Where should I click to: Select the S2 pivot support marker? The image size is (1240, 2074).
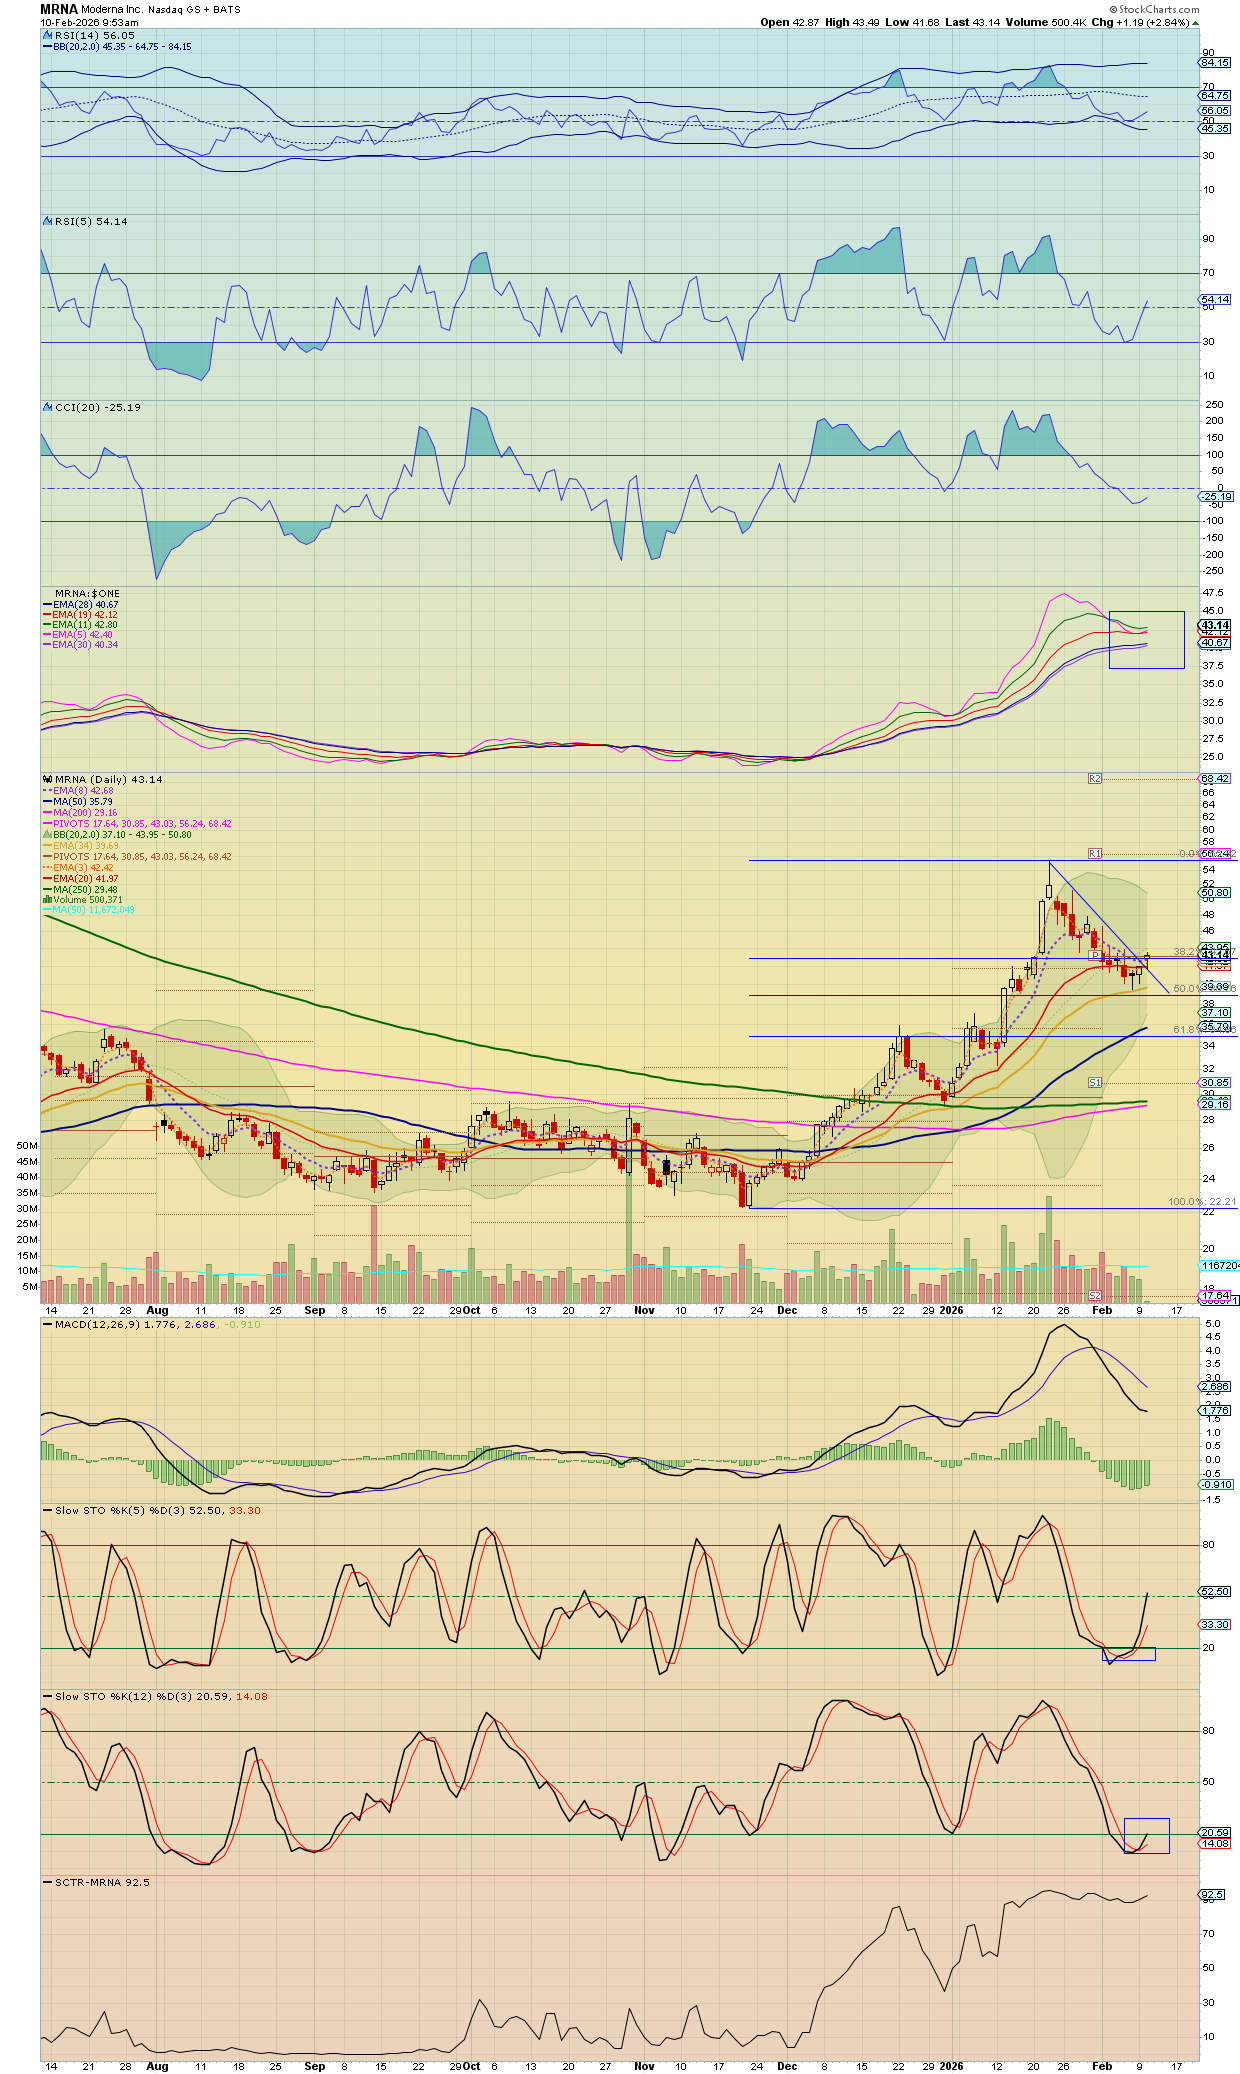(1095, 1296)
